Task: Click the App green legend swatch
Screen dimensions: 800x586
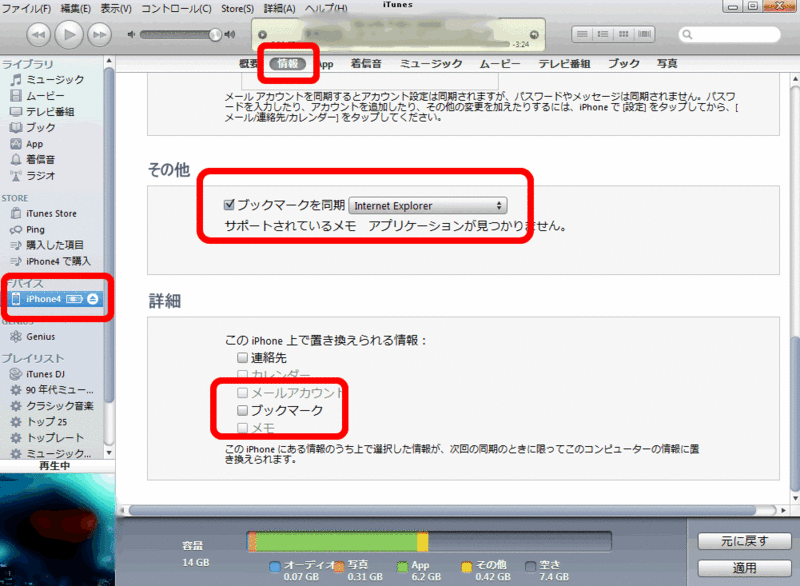Action: (x=403, y=566)
